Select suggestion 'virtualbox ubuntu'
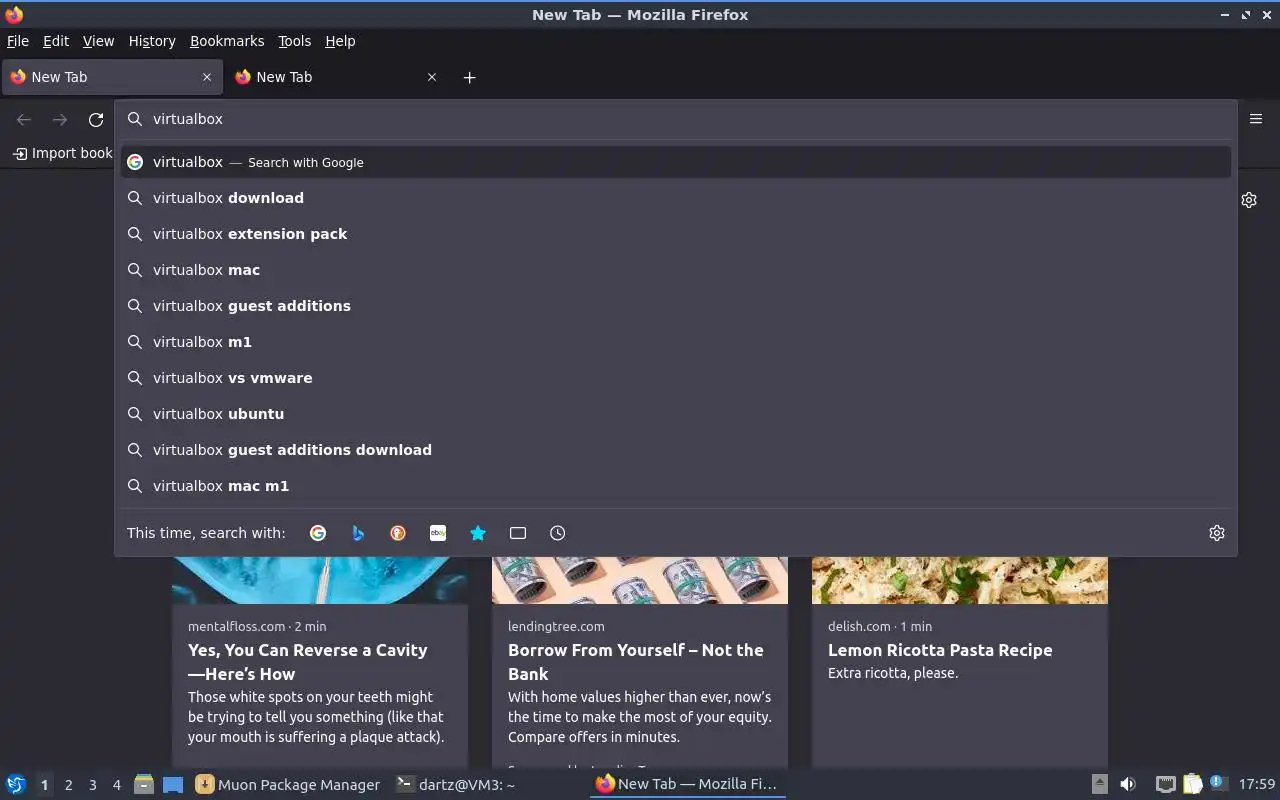 tap(675, 414)
